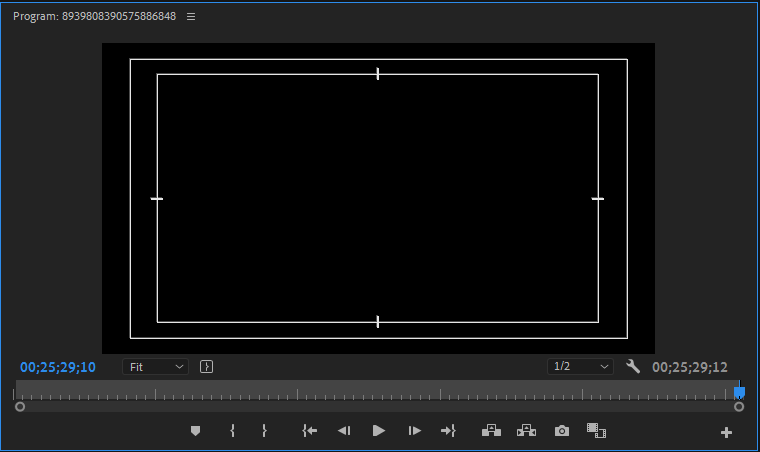Step back one frame
The width and height of the screenshot is (760, 452).
343,431
